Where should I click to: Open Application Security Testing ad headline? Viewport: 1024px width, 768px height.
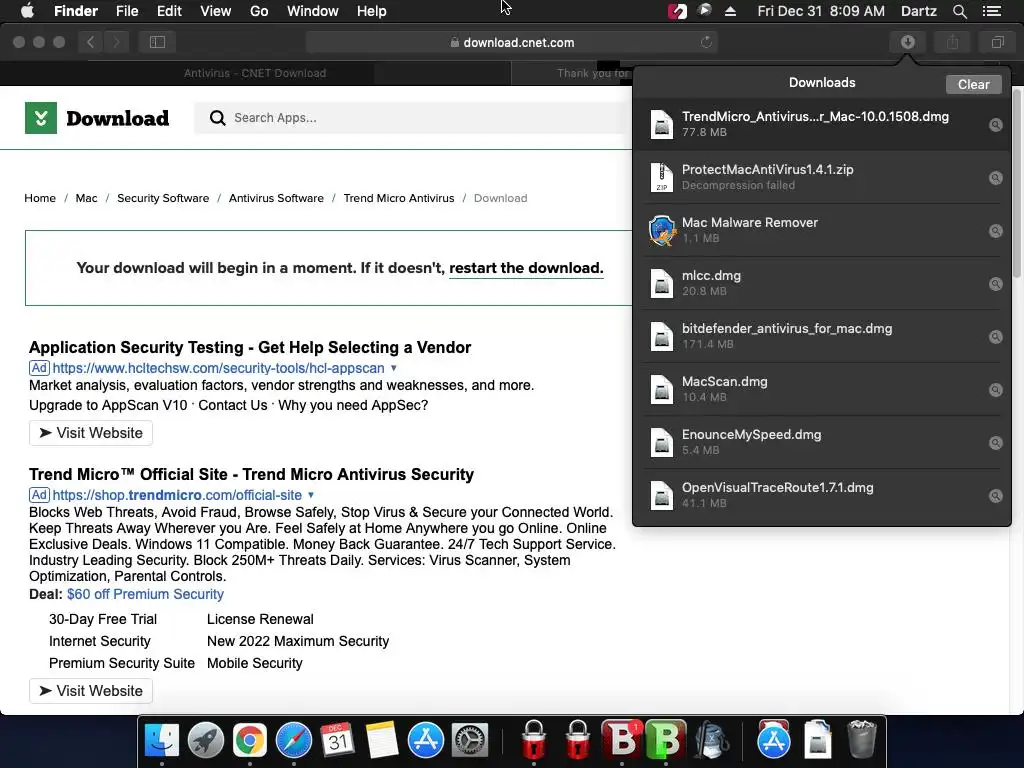[250, 347]
